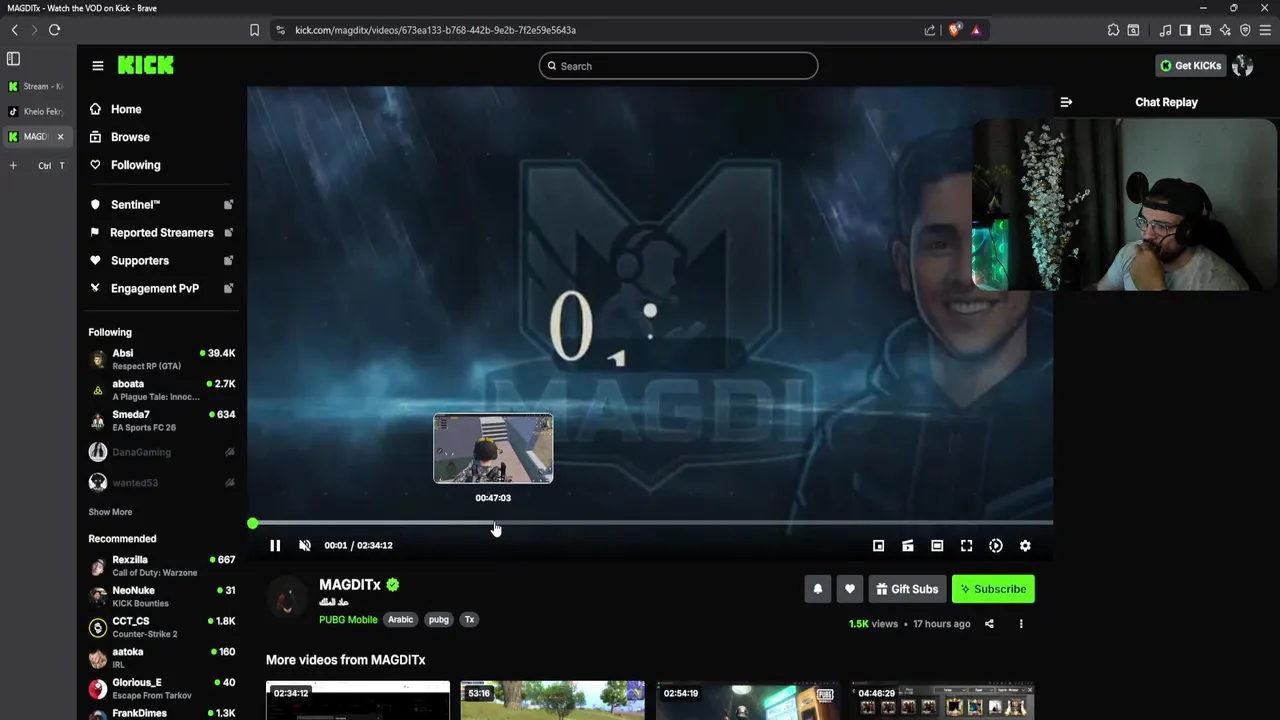Open the 02:54:19 video thumbnail

point(748,700)
